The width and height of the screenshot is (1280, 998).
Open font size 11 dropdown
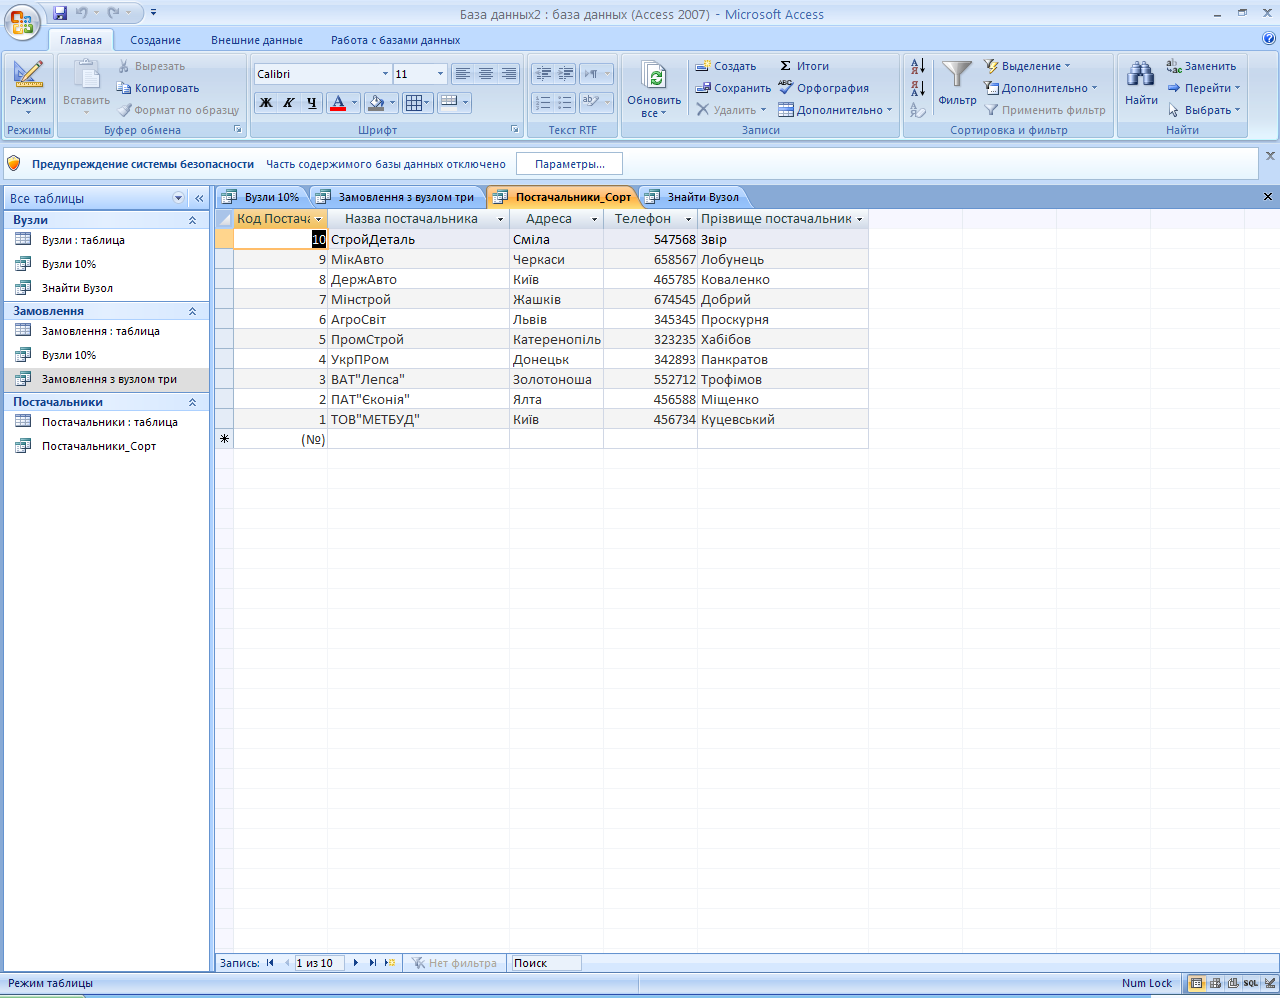click(440, 74)
